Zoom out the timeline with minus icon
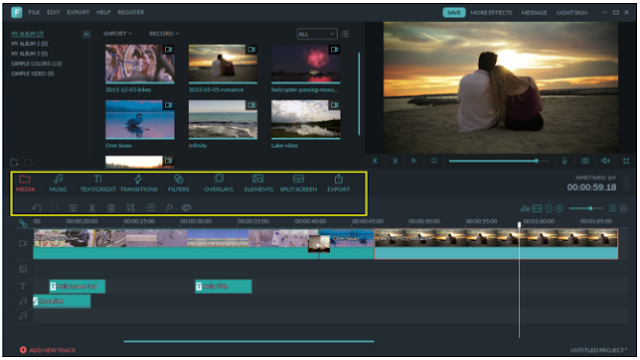640x360 pixels. (x=549, y=209)
